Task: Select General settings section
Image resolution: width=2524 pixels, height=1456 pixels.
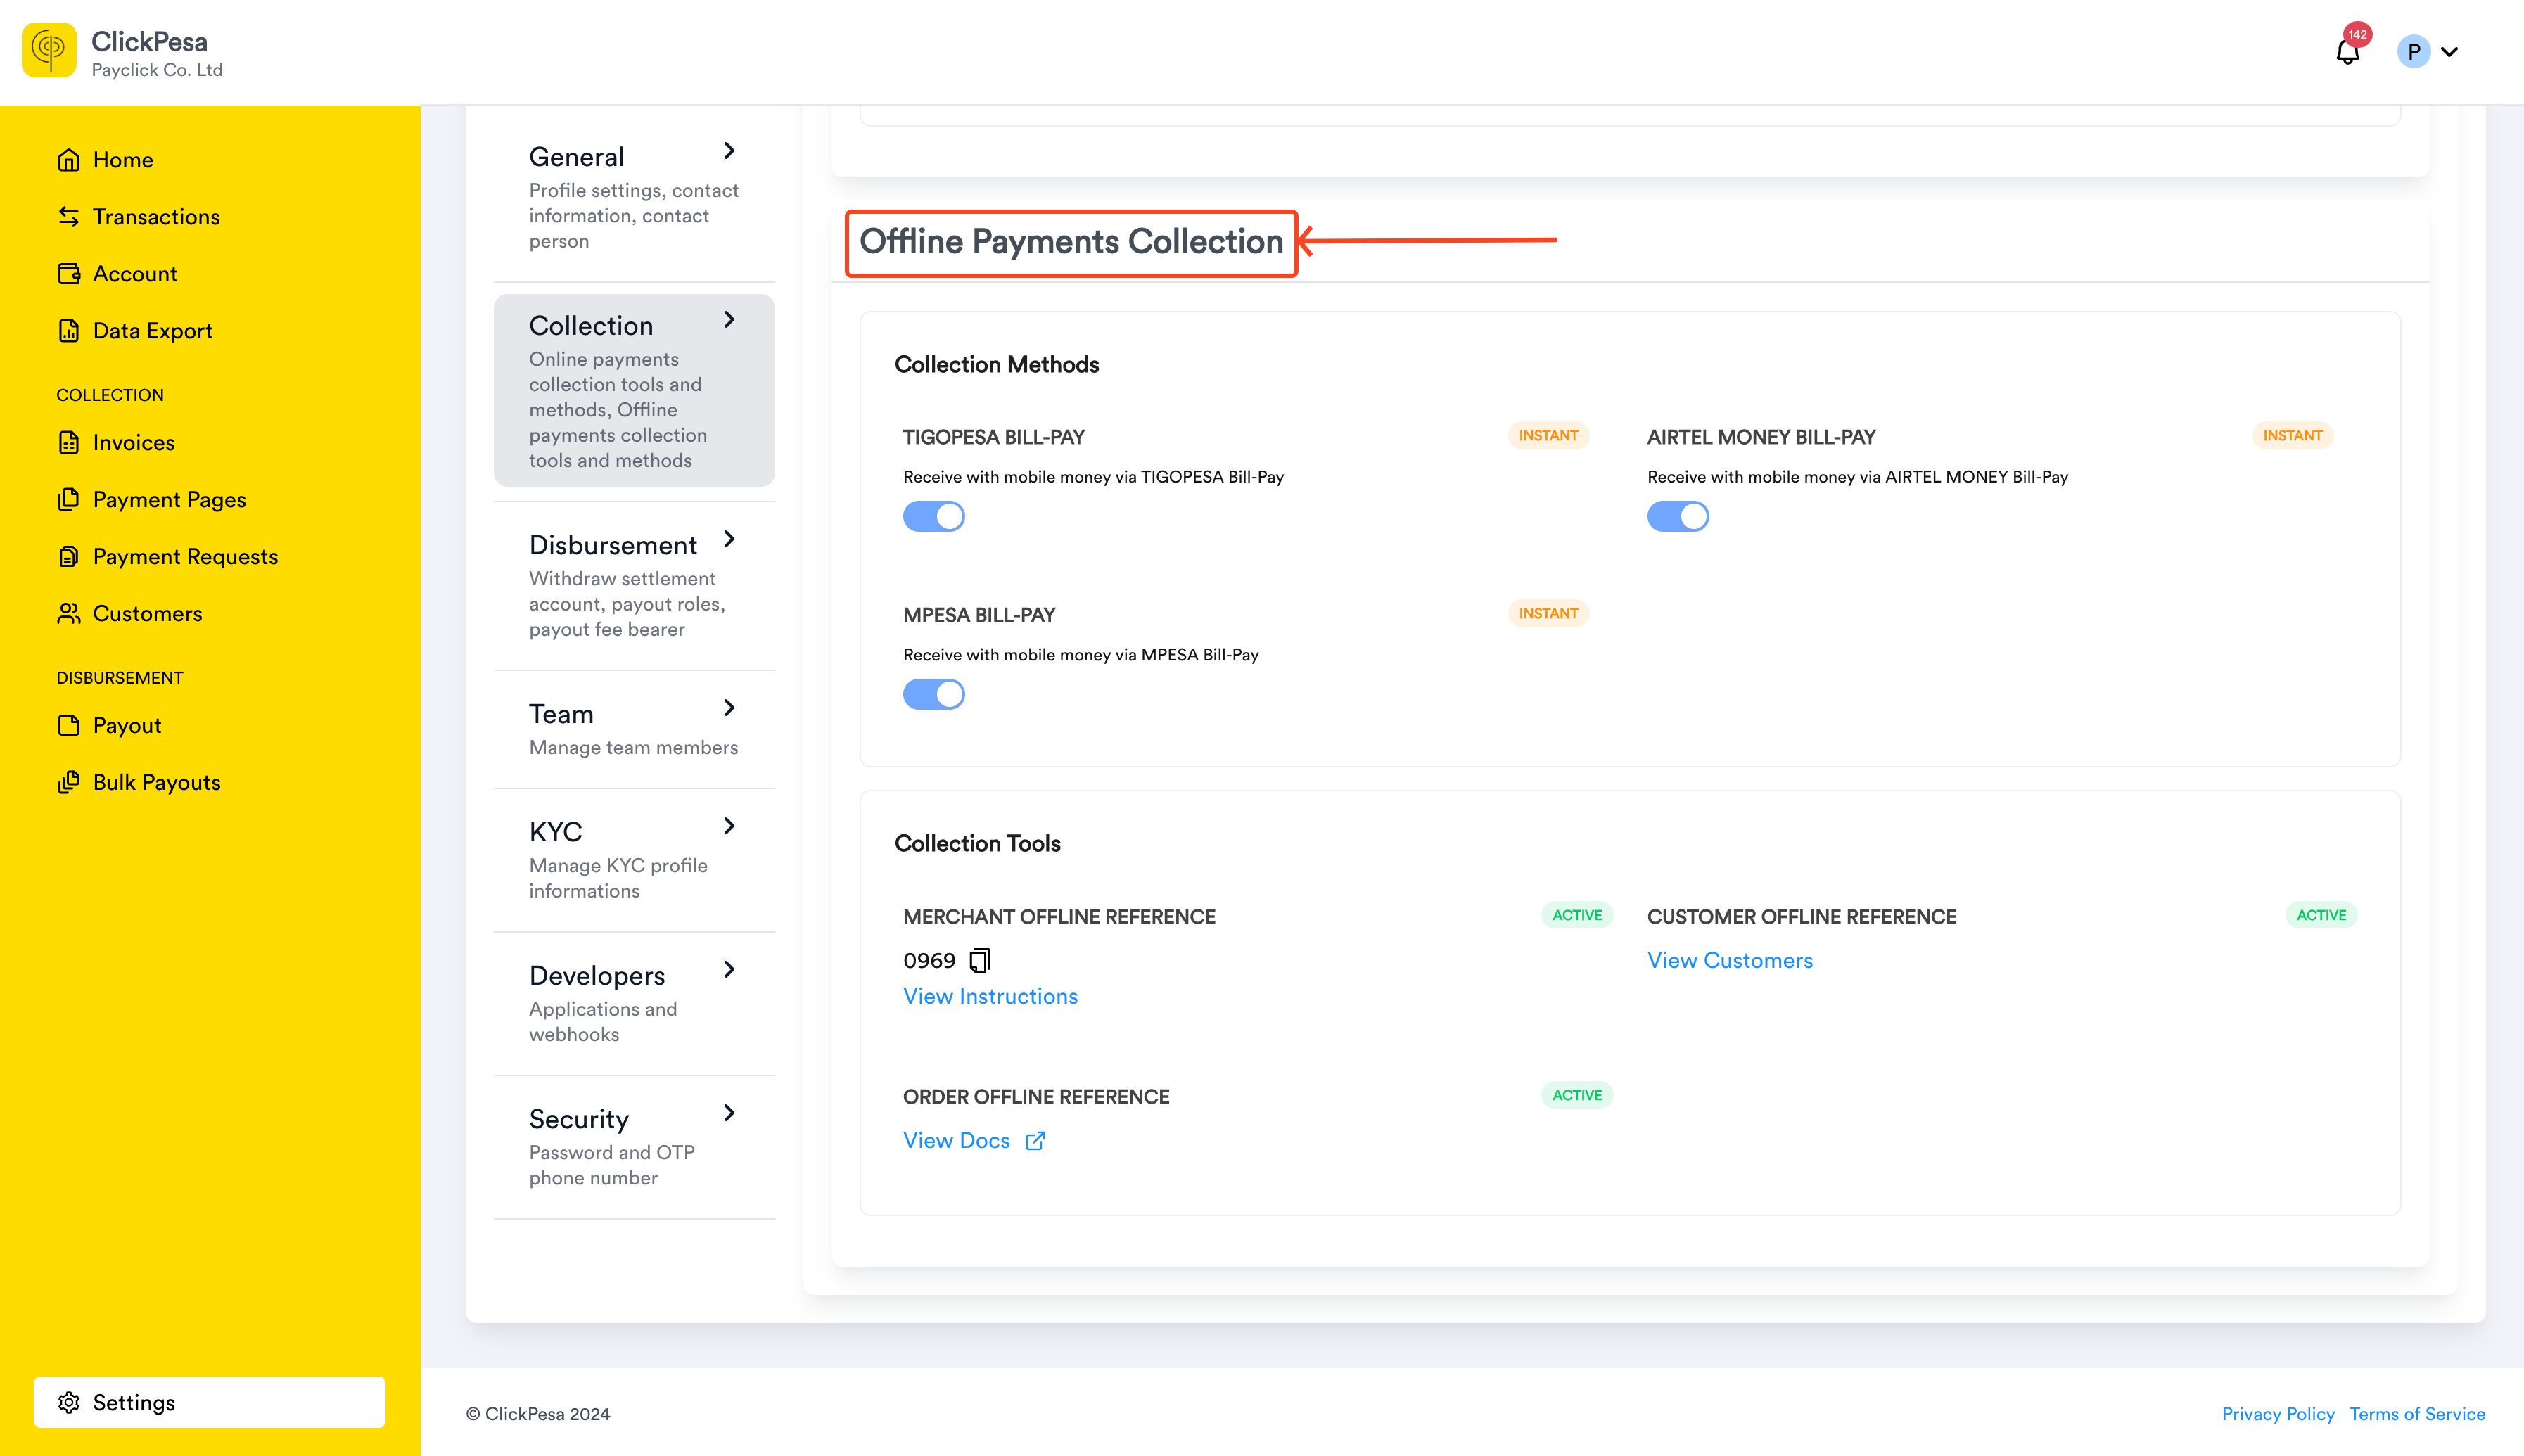Action: pyautogui.click(x=634, y=197)
